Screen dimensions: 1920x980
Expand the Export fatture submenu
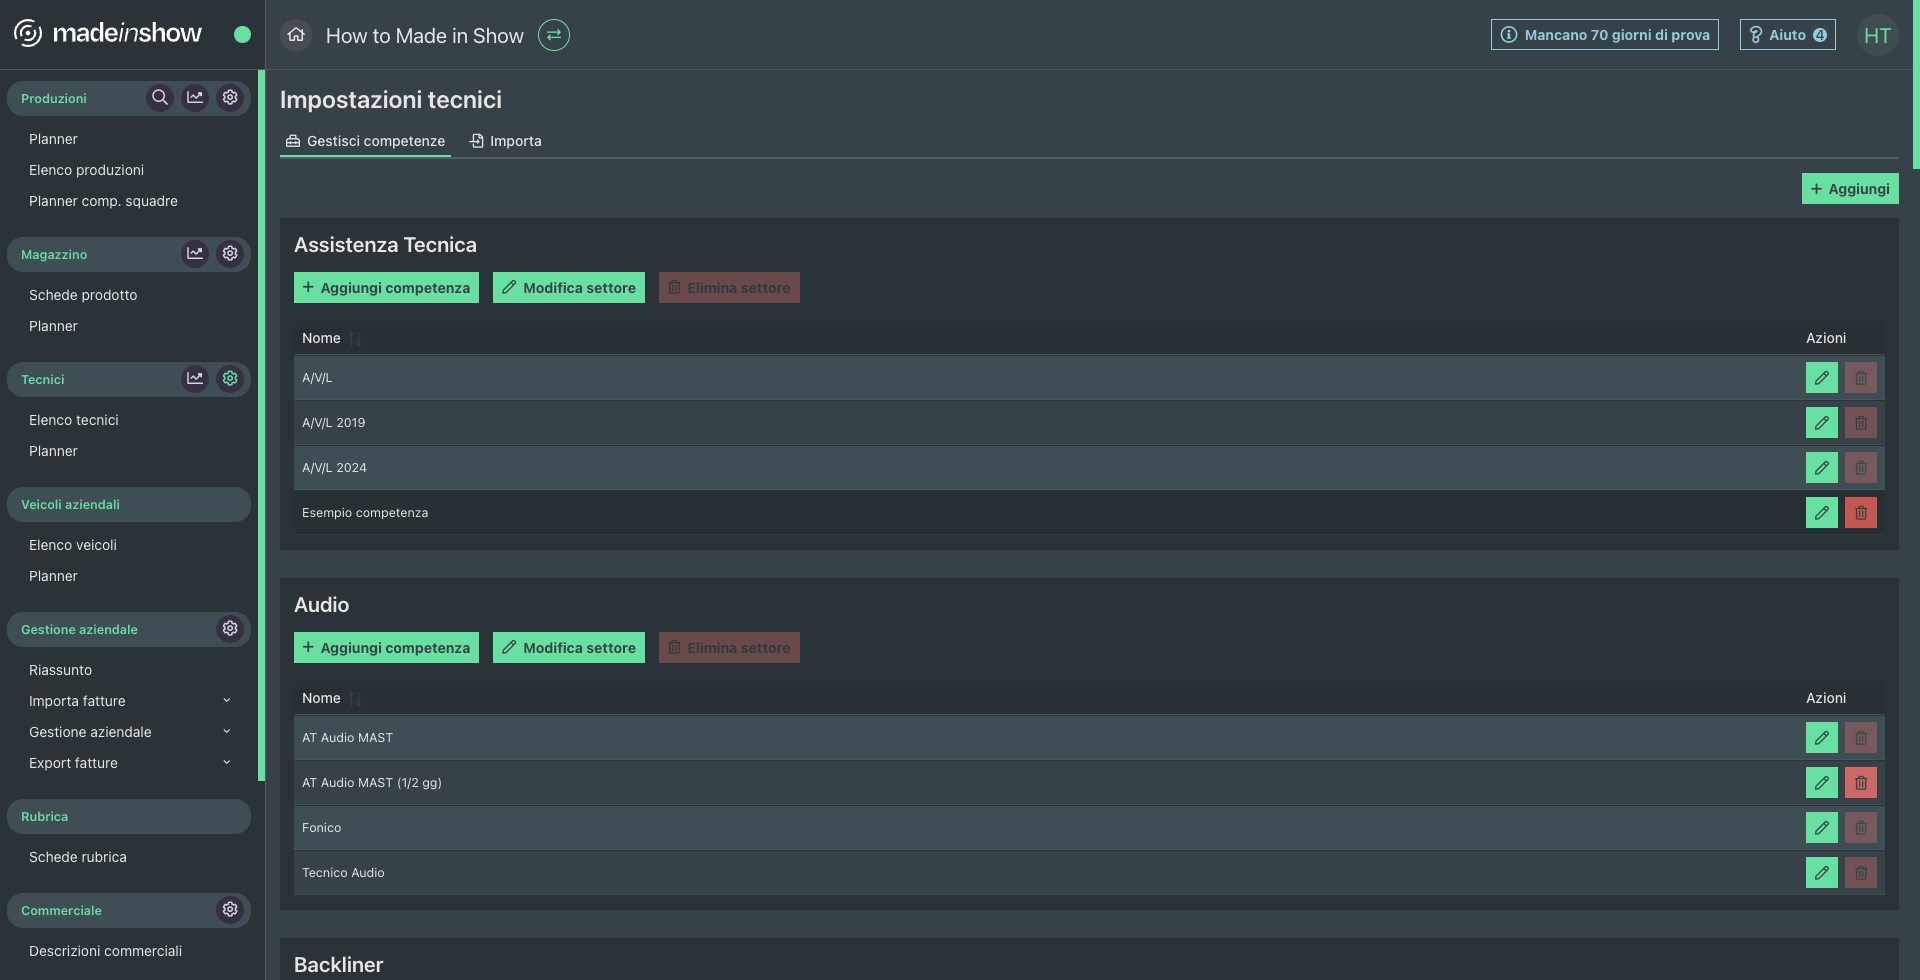click(227, 763)
